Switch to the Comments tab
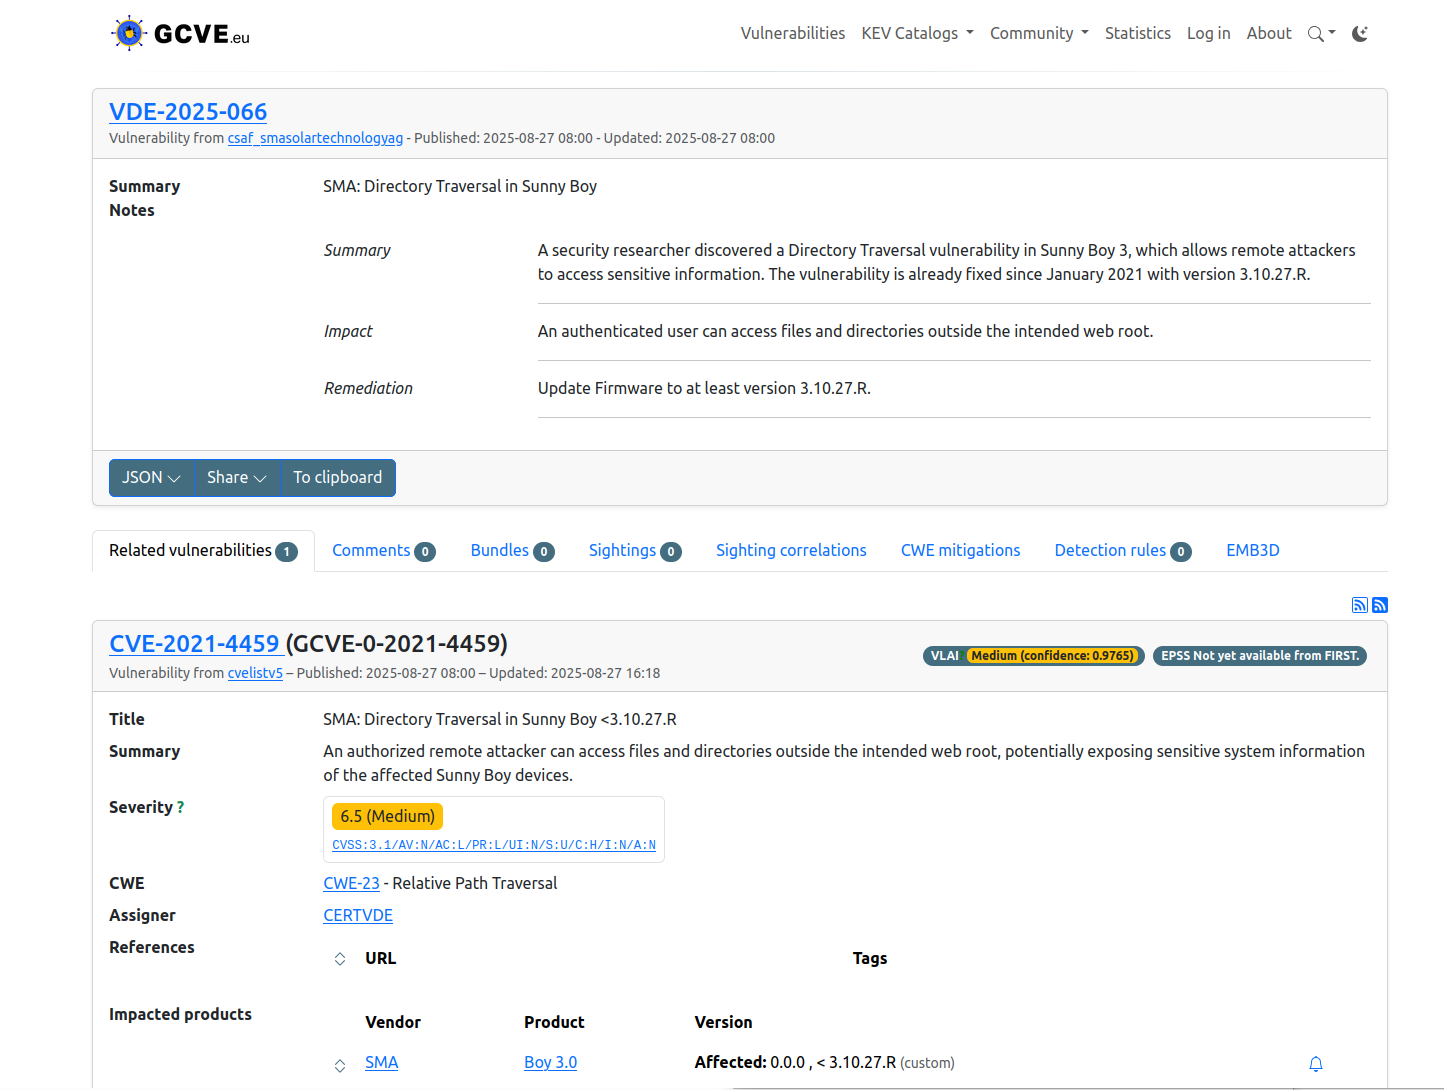 click(x=383, y=551)
